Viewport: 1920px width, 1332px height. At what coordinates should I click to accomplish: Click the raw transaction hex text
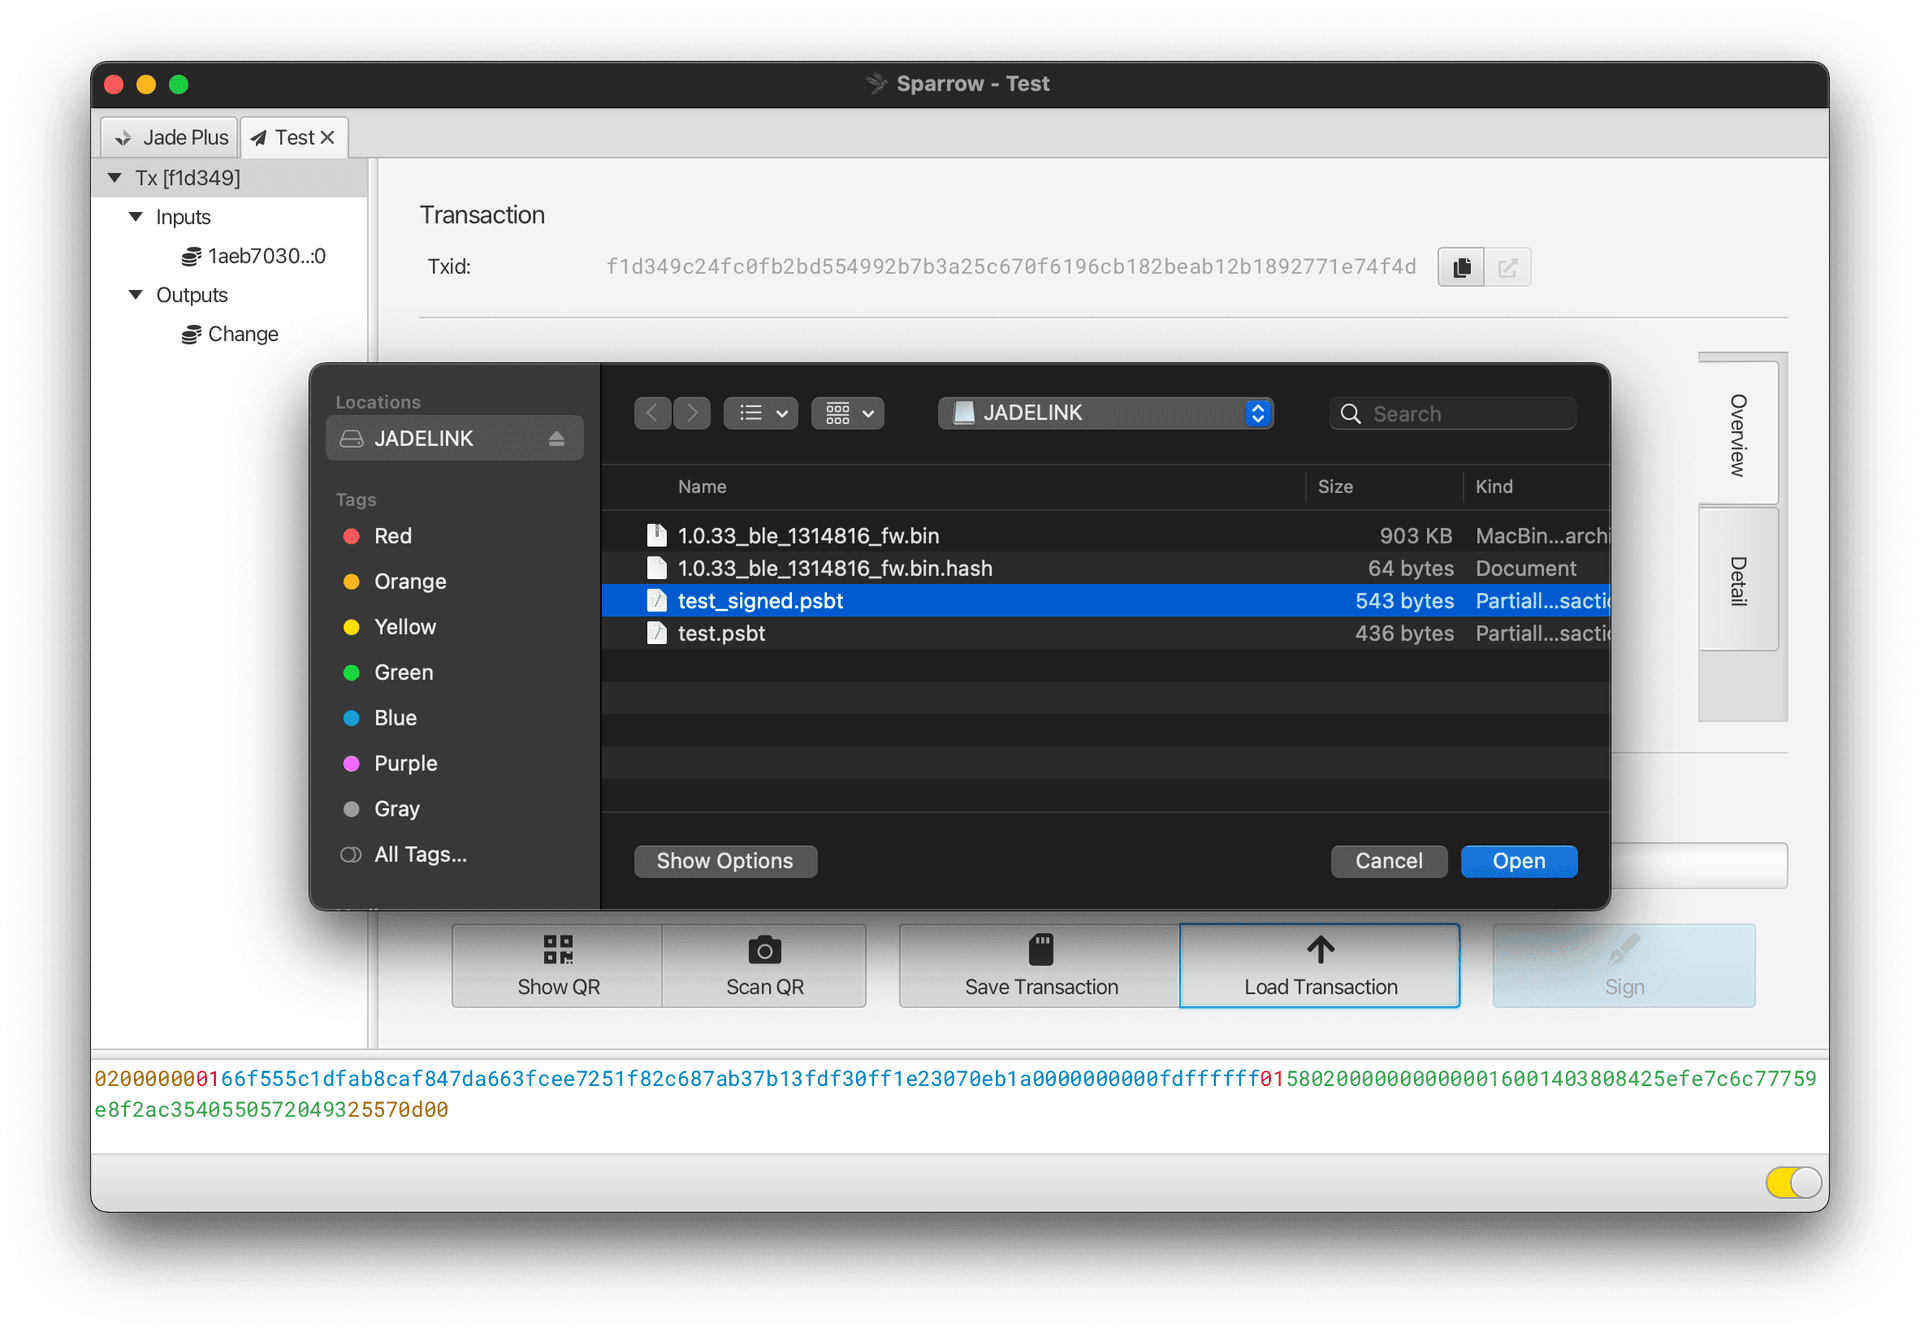[x=955, y=1094]
